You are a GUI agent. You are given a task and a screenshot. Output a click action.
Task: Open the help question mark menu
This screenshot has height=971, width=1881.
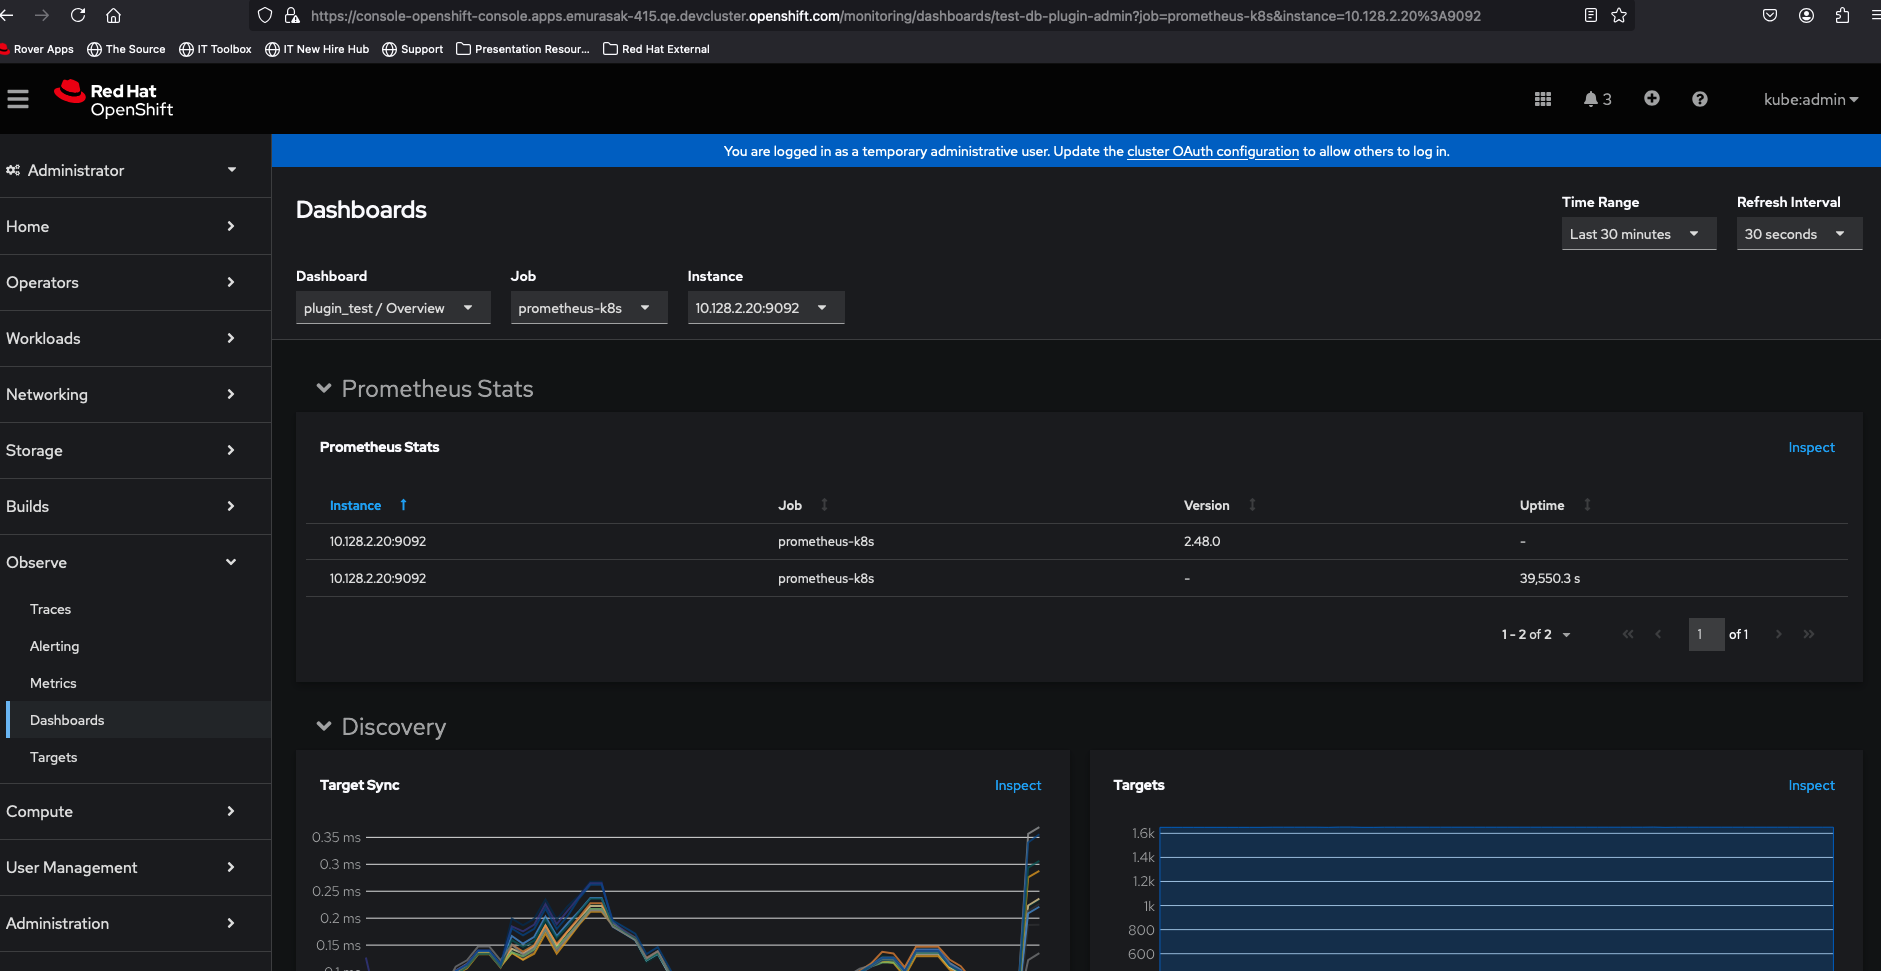(1699, 99)
